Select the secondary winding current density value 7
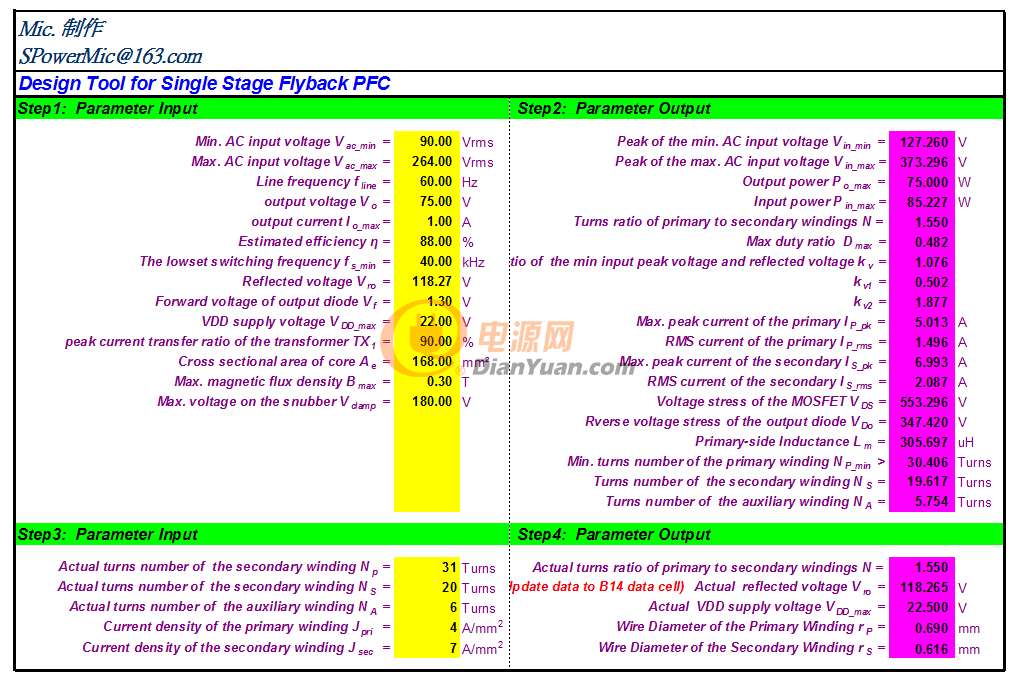The image size is (1016, 683). tap(426, 648)
